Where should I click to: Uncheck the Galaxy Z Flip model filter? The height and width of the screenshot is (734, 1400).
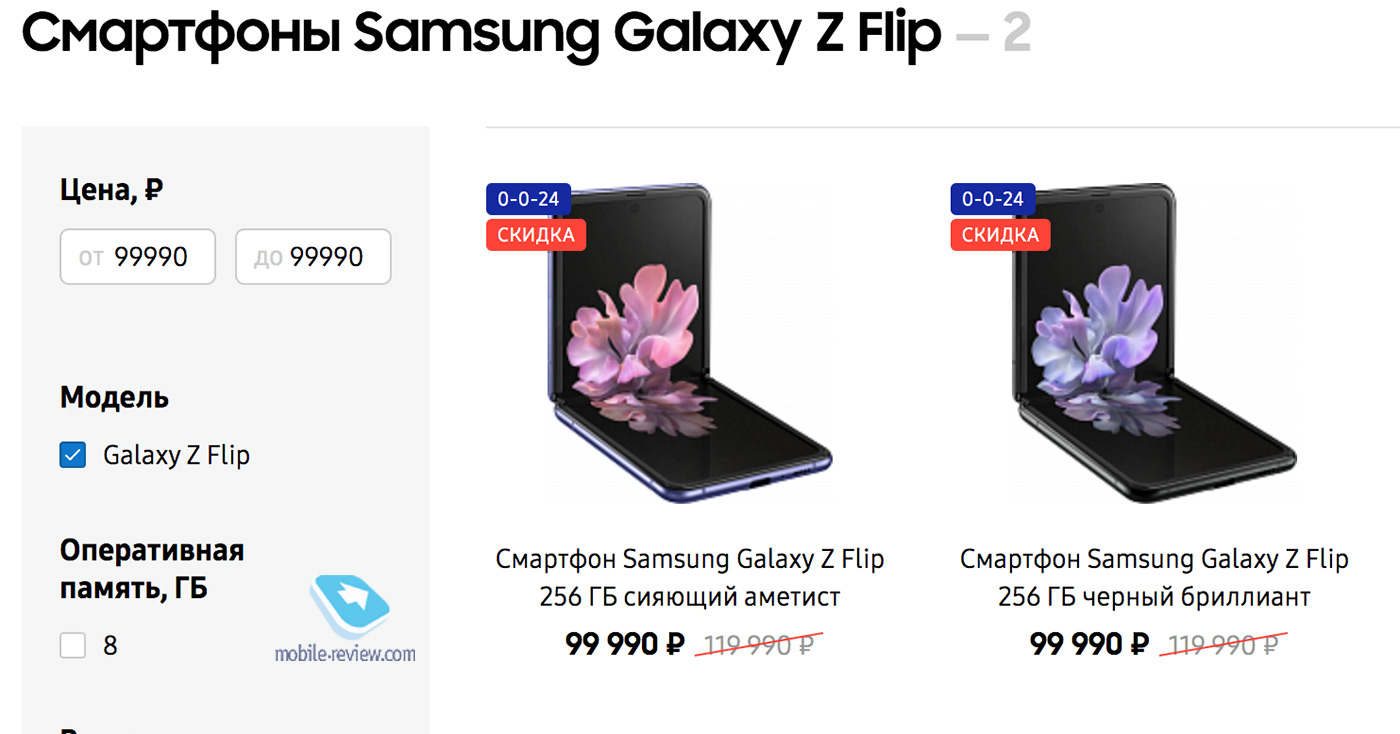73,456
